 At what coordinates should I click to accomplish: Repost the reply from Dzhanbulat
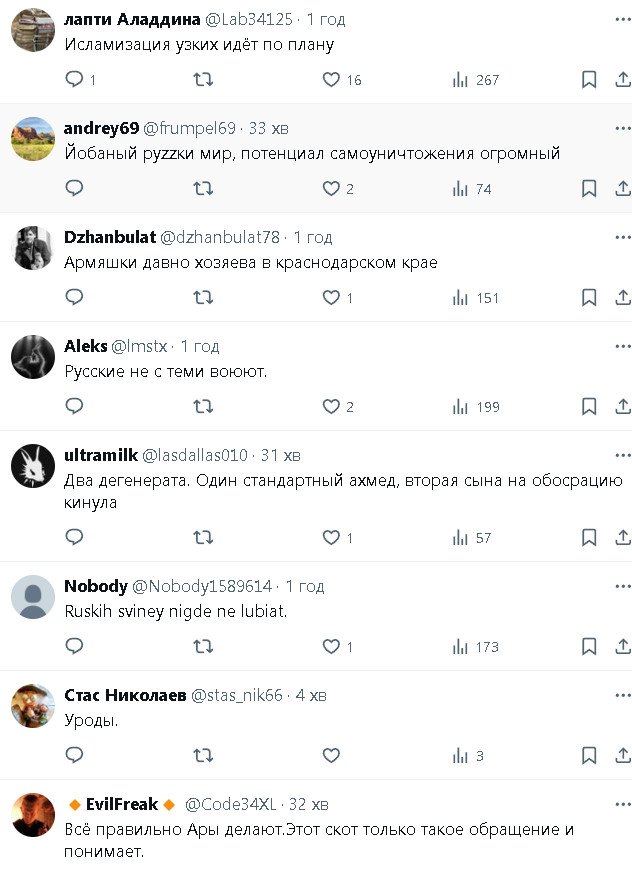click(203, 297)
